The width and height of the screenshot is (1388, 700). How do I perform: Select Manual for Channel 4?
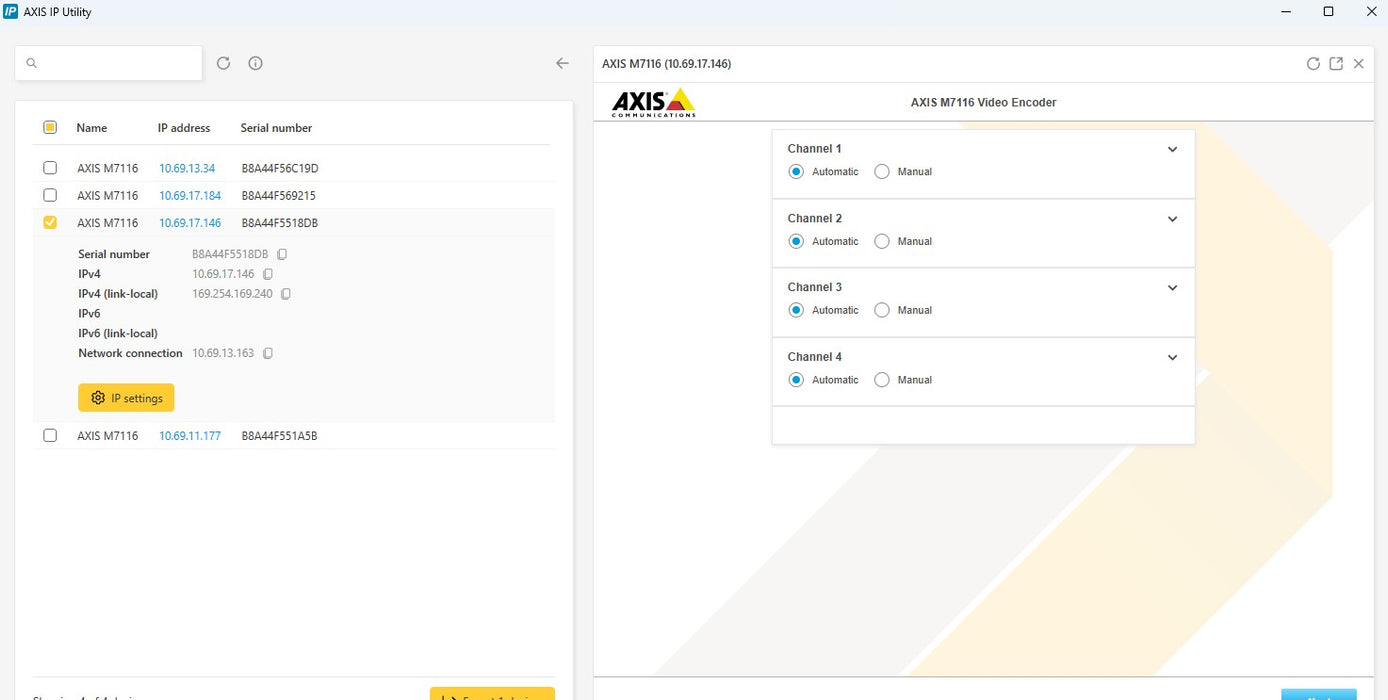pos(882,380)
